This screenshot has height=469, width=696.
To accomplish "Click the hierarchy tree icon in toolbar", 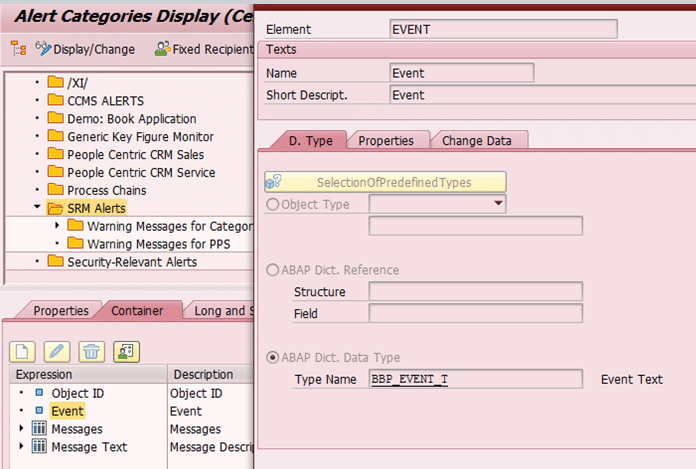I will 18,48.
